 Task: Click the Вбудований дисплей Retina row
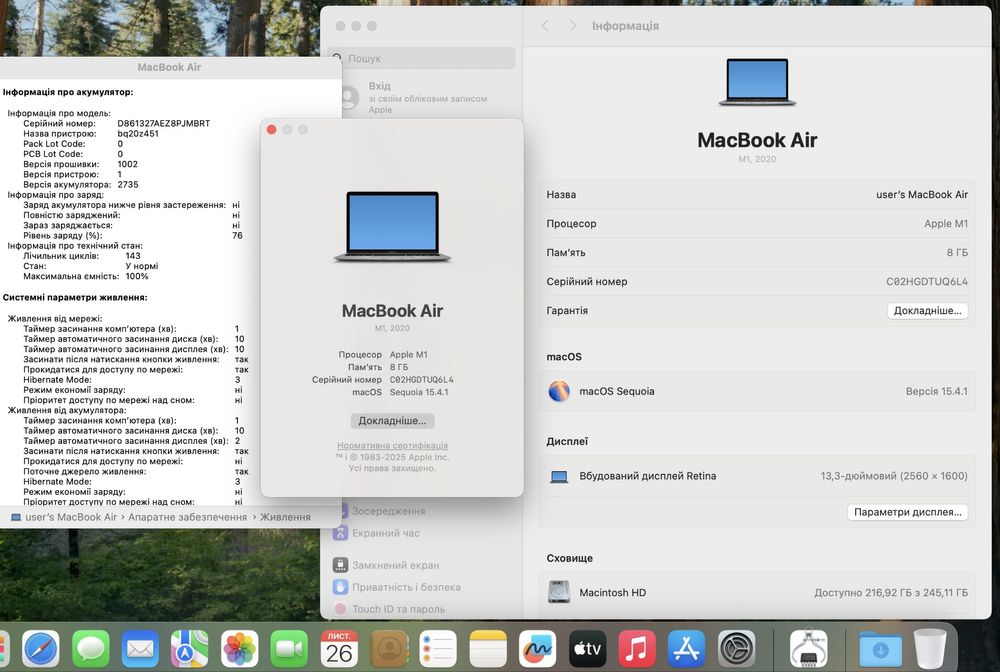point(757,476)
